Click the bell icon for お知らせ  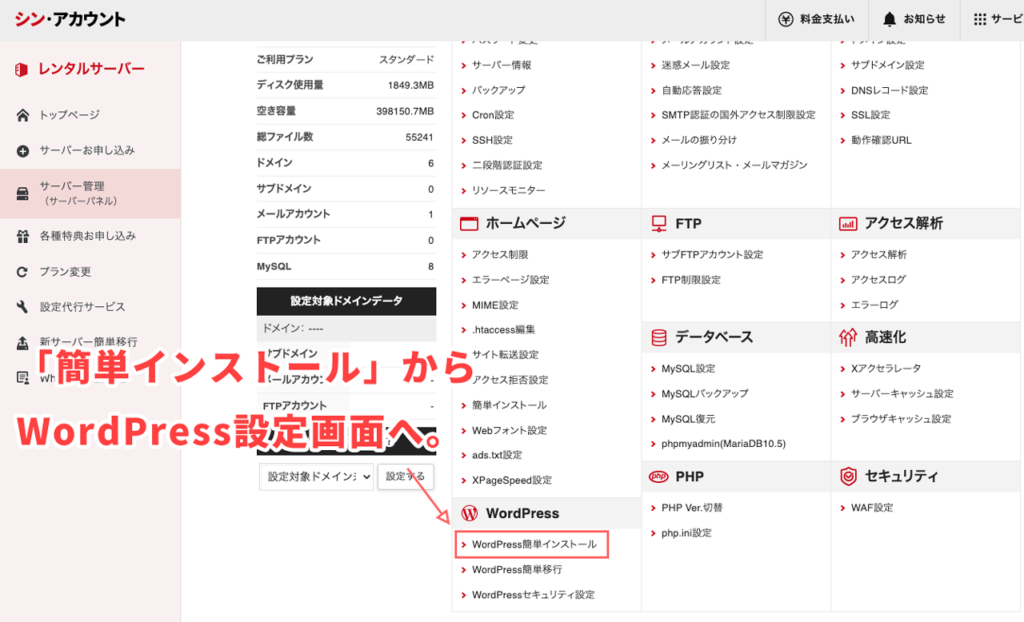(889, 20)
